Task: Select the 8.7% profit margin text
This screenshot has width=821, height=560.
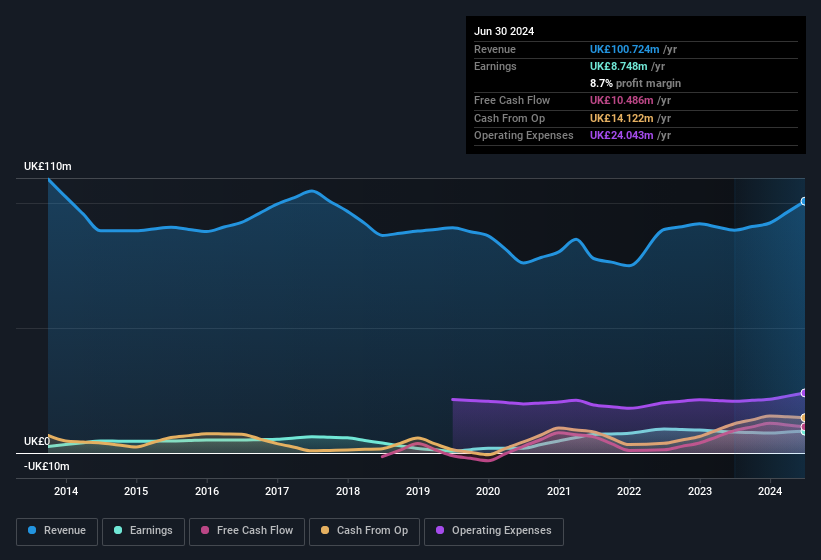Action: point(635,83)
